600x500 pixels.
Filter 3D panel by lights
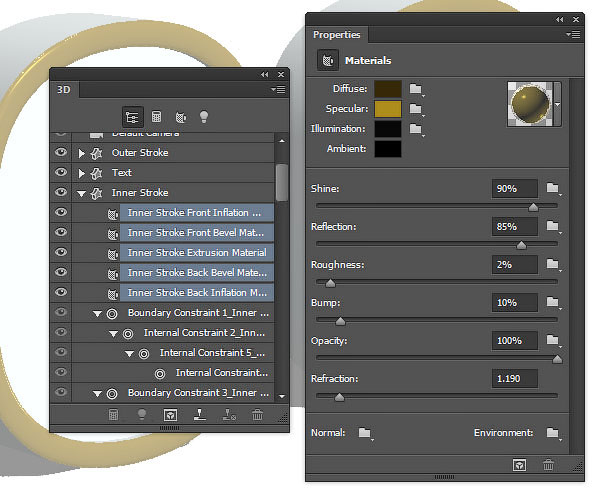[x=205, y=117]
